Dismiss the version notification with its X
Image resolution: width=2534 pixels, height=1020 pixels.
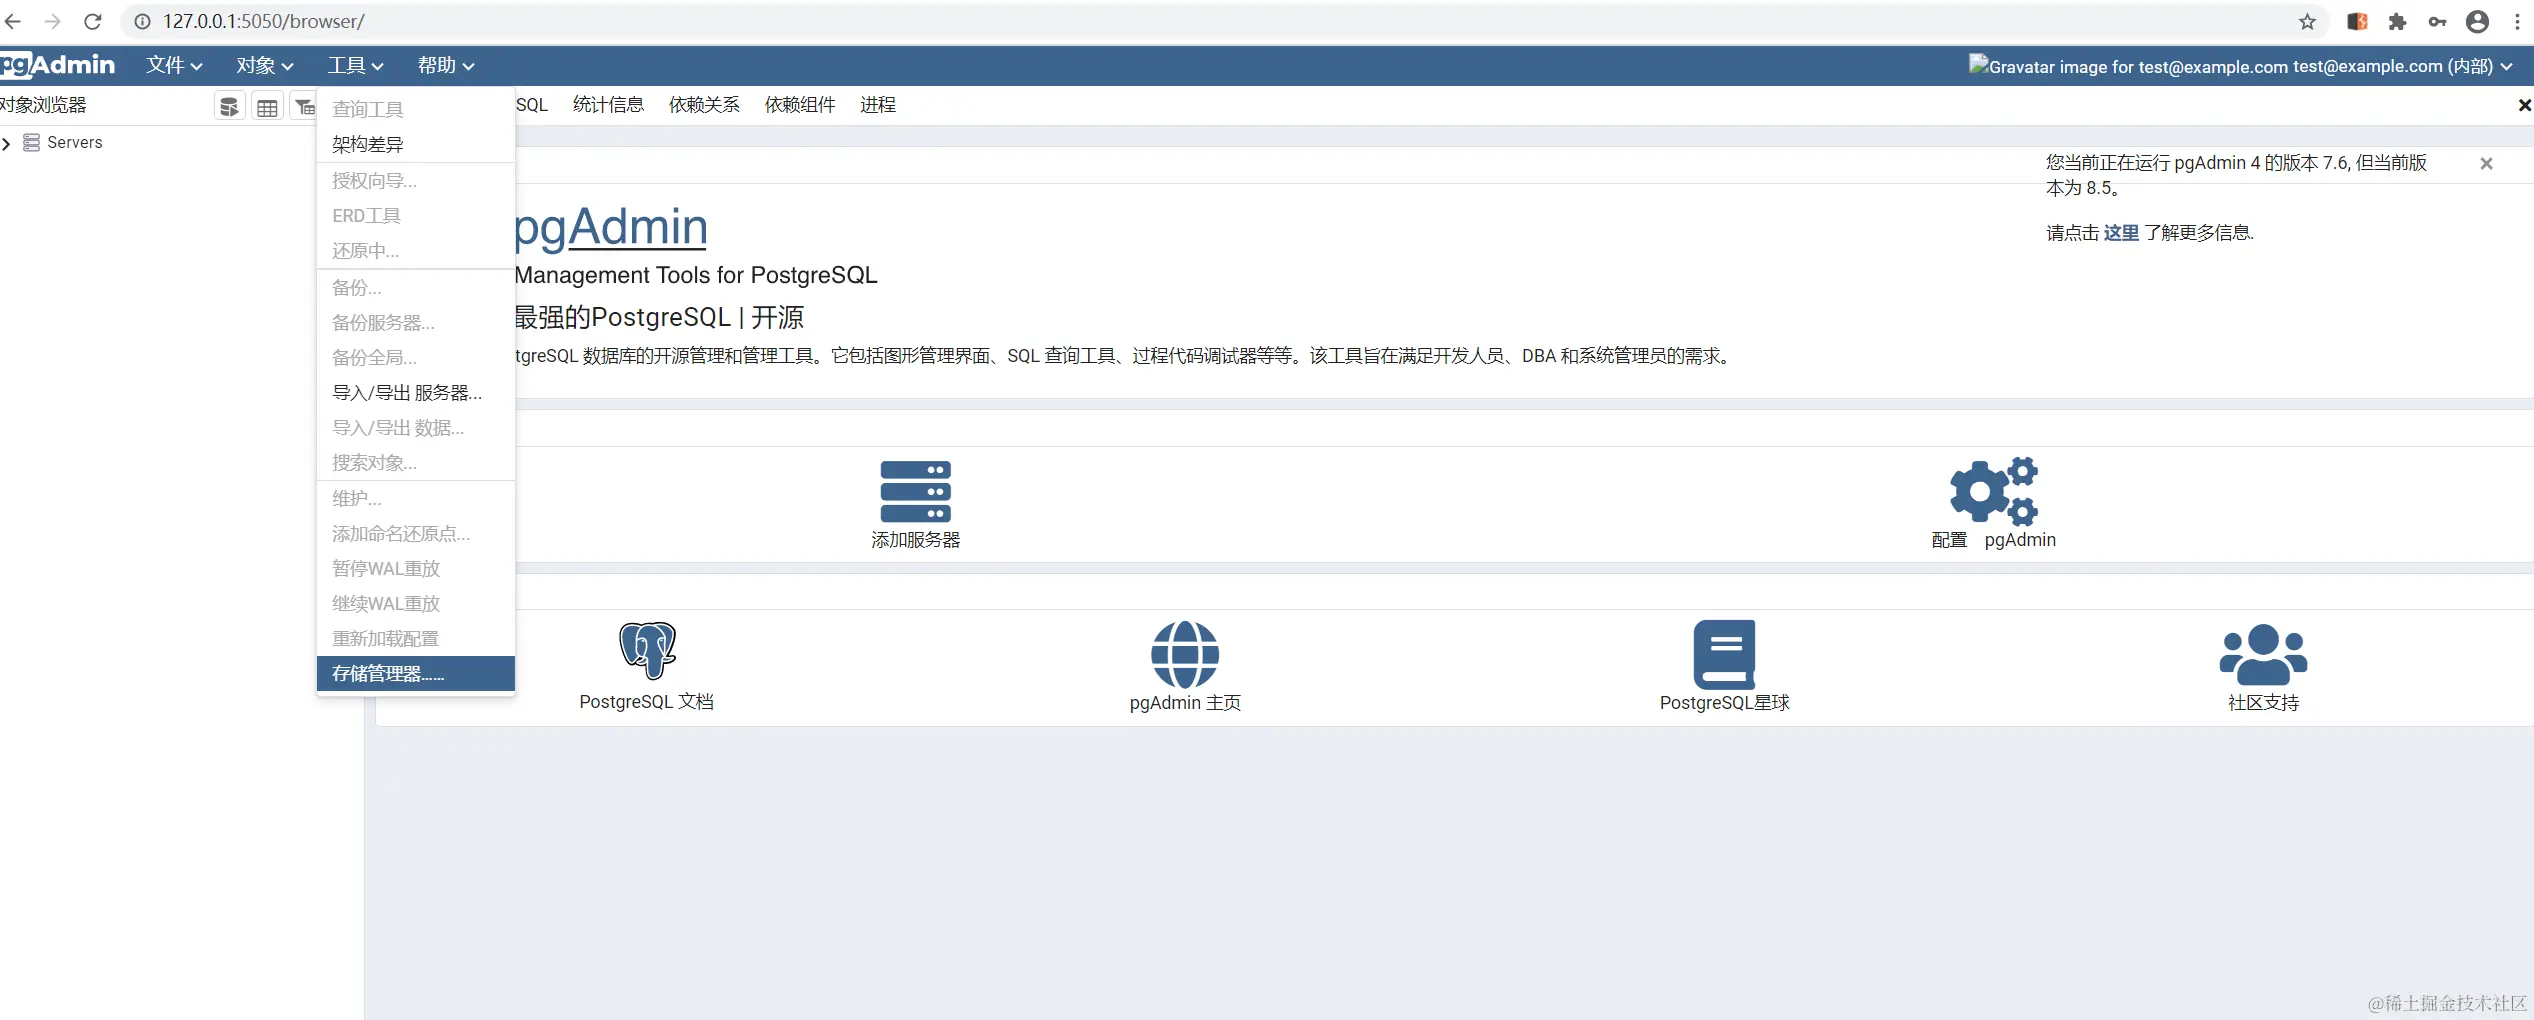coord(2486,163)
